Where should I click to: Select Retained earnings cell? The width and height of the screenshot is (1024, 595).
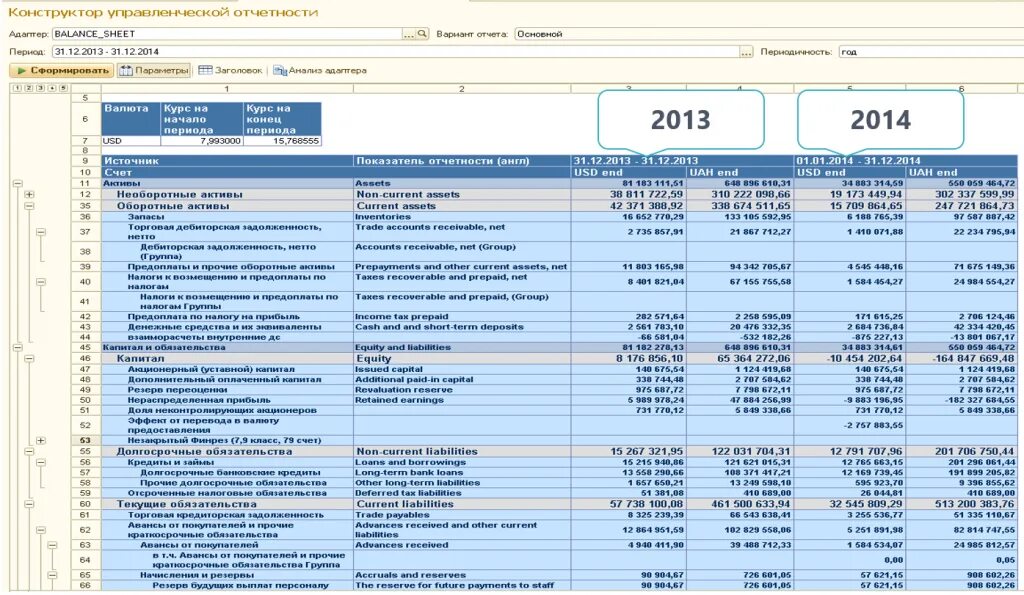[462, 400]
